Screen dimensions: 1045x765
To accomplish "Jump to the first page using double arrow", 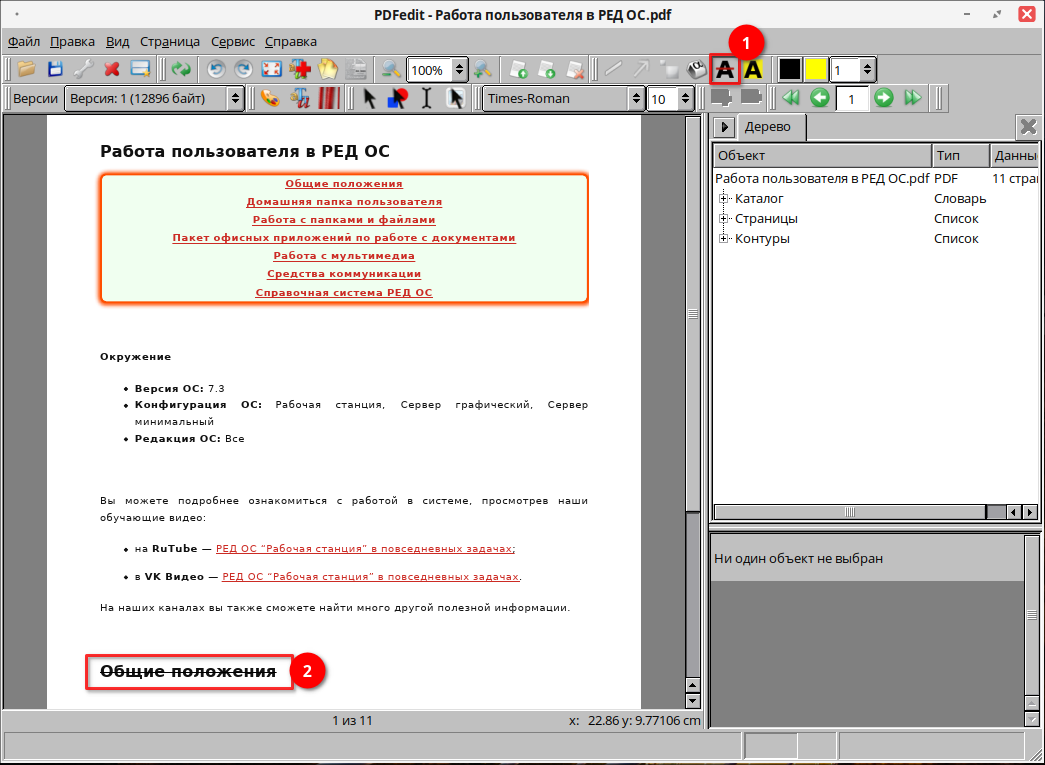I will (x=791, y=98).
